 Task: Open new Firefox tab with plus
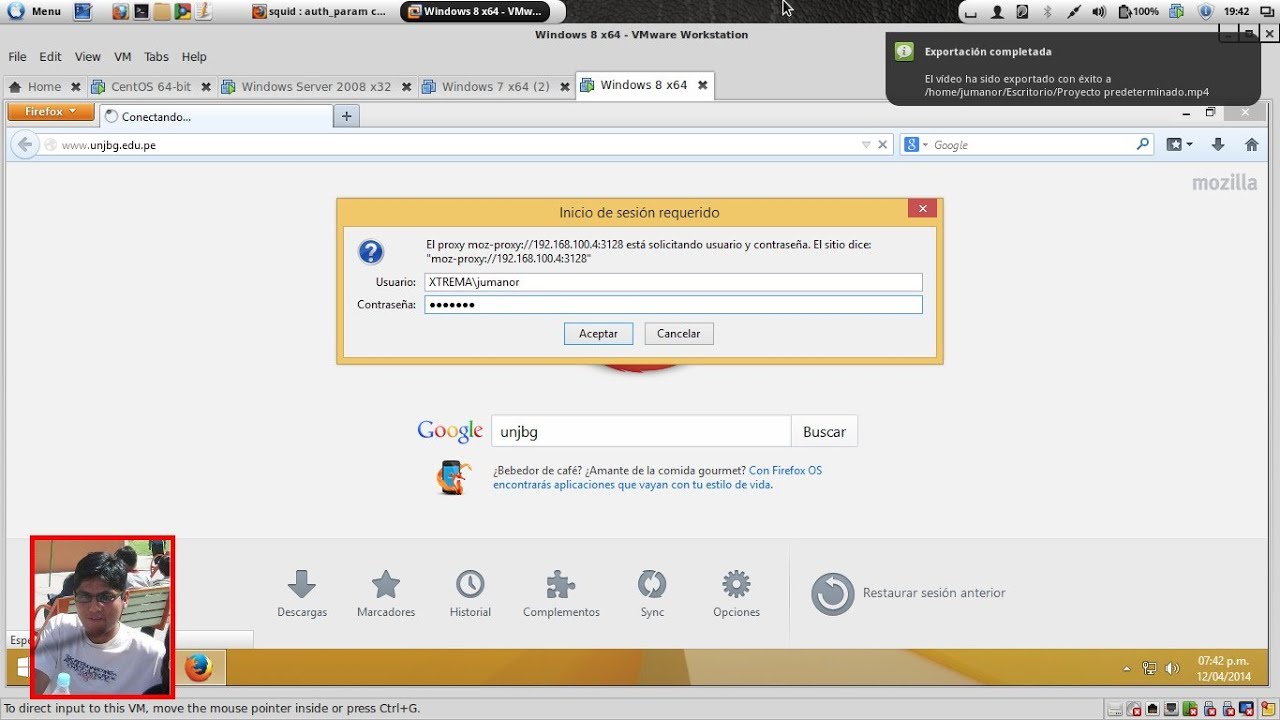coord(347,116)
